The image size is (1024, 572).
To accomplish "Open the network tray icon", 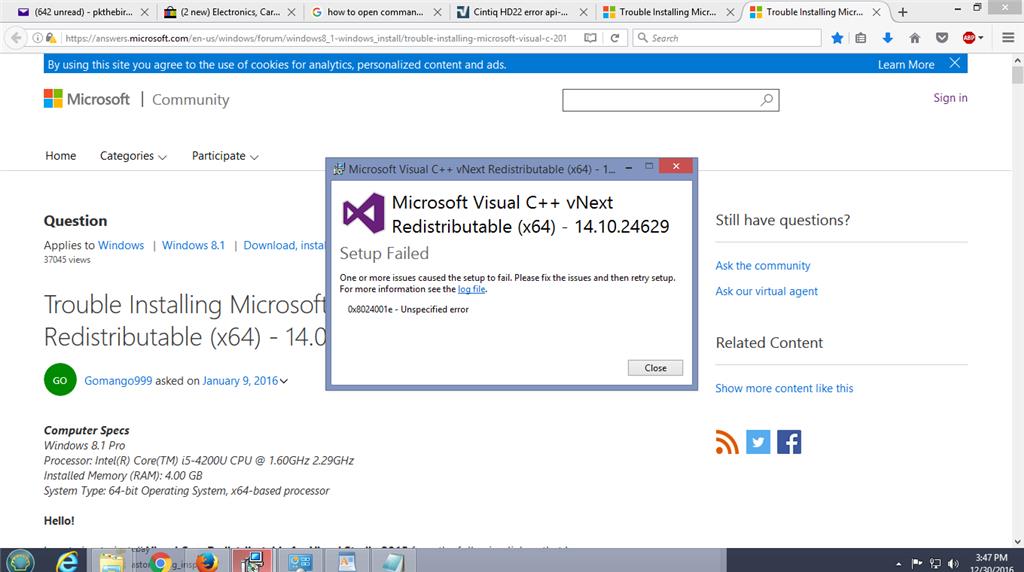I will coord(935,564).
